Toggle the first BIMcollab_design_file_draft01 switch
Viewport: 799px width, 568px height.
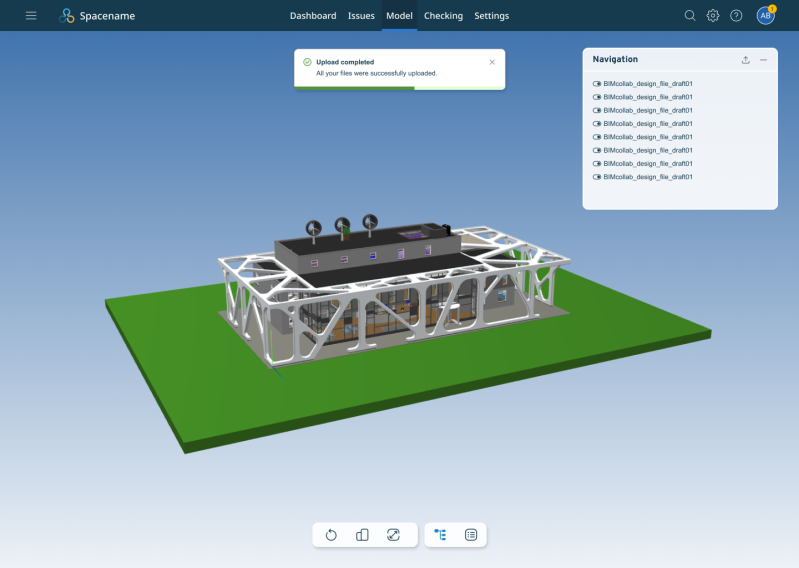pos(597,84)
